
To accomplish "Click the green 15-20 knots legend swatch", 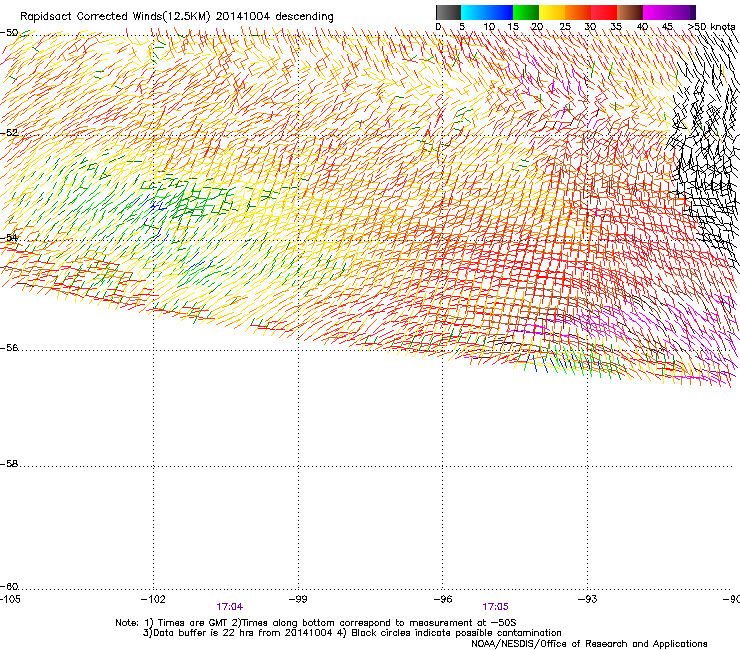I will point(526,12).
